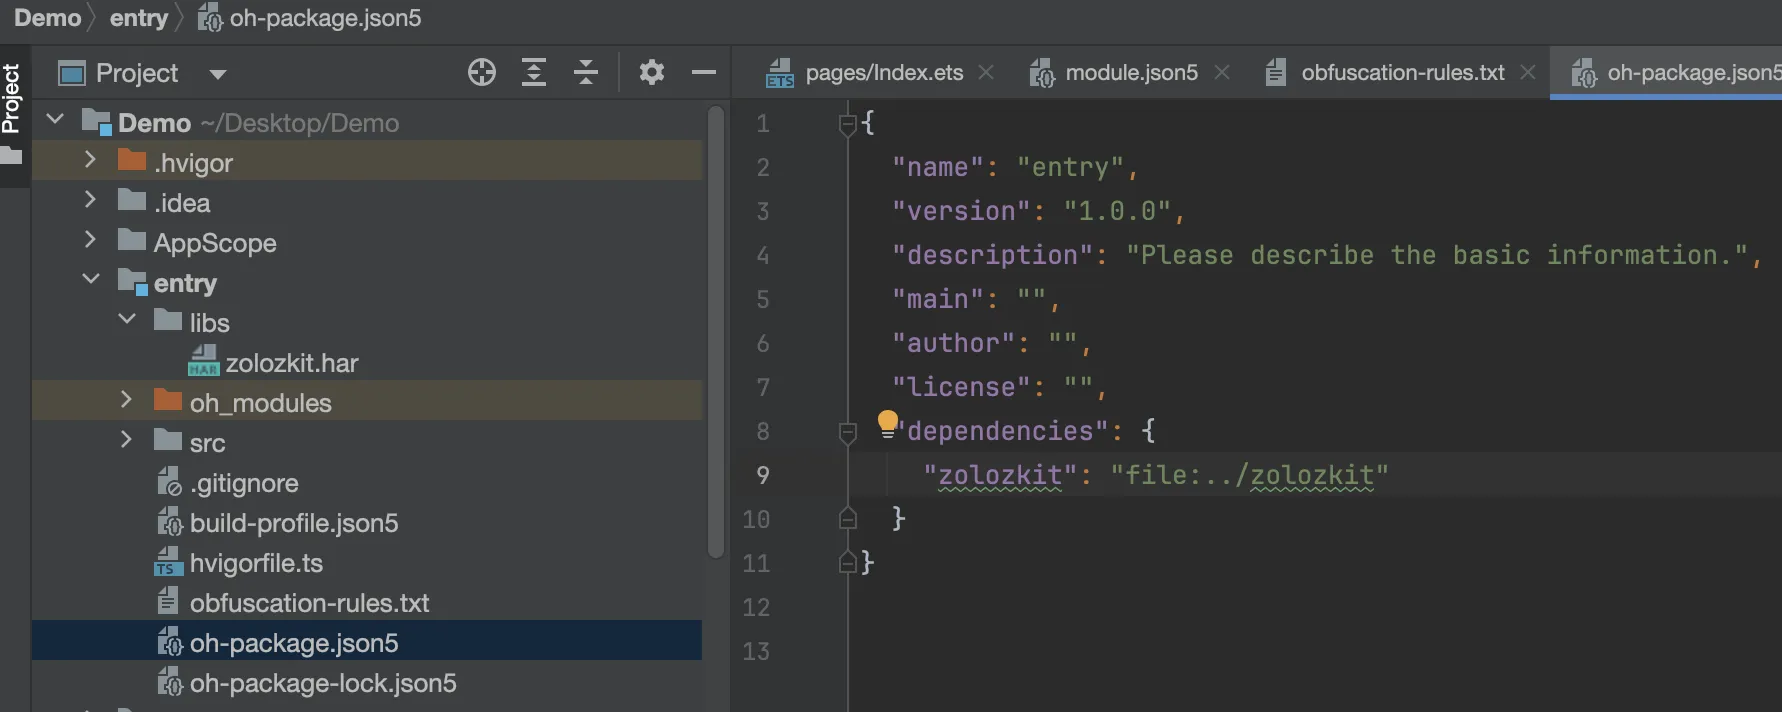Screen dimensions: 1782x712
Task: Click the yellow lightbulb quick-fix icon
Action: 887,422
